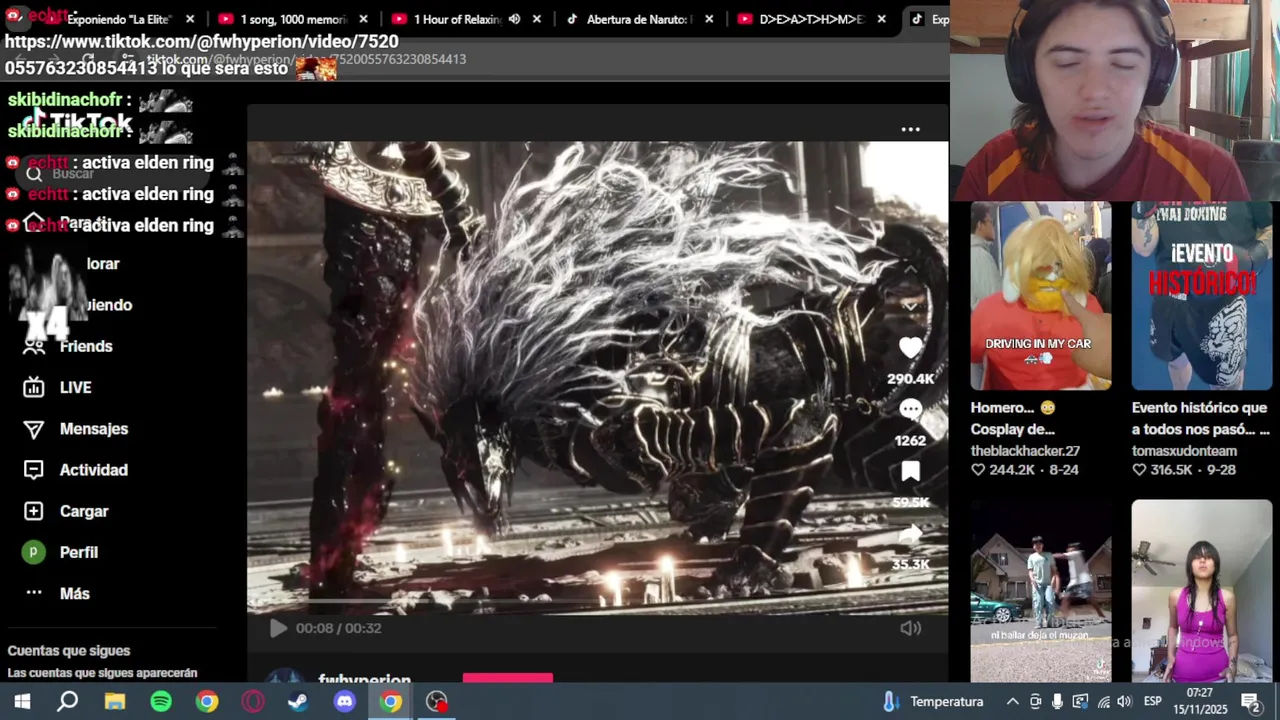The image size is (1280, 720).
Task: Click the Actividad chat icon
Action: click(x=34, y=470)
